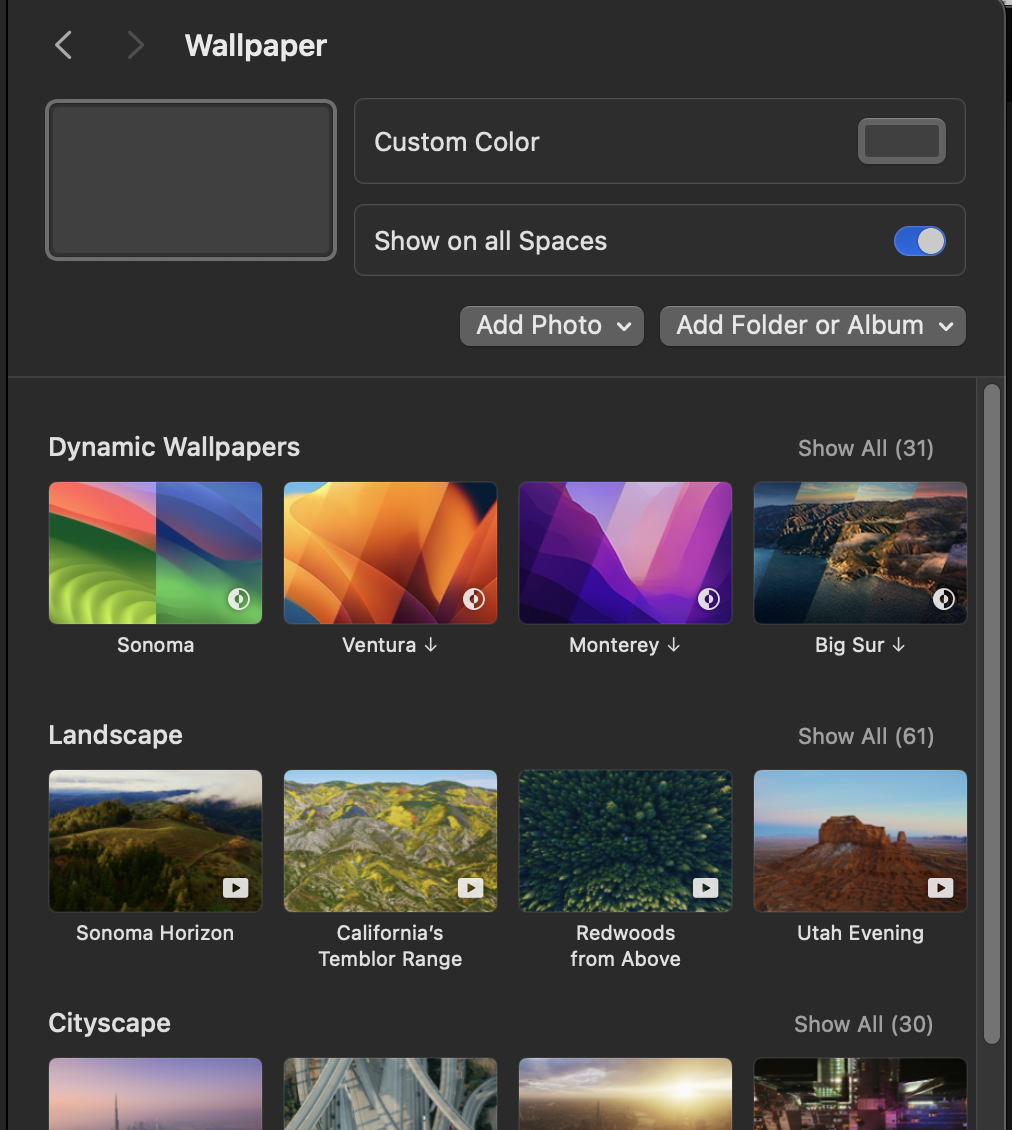Click the Monterey name label

coord(614,645)
